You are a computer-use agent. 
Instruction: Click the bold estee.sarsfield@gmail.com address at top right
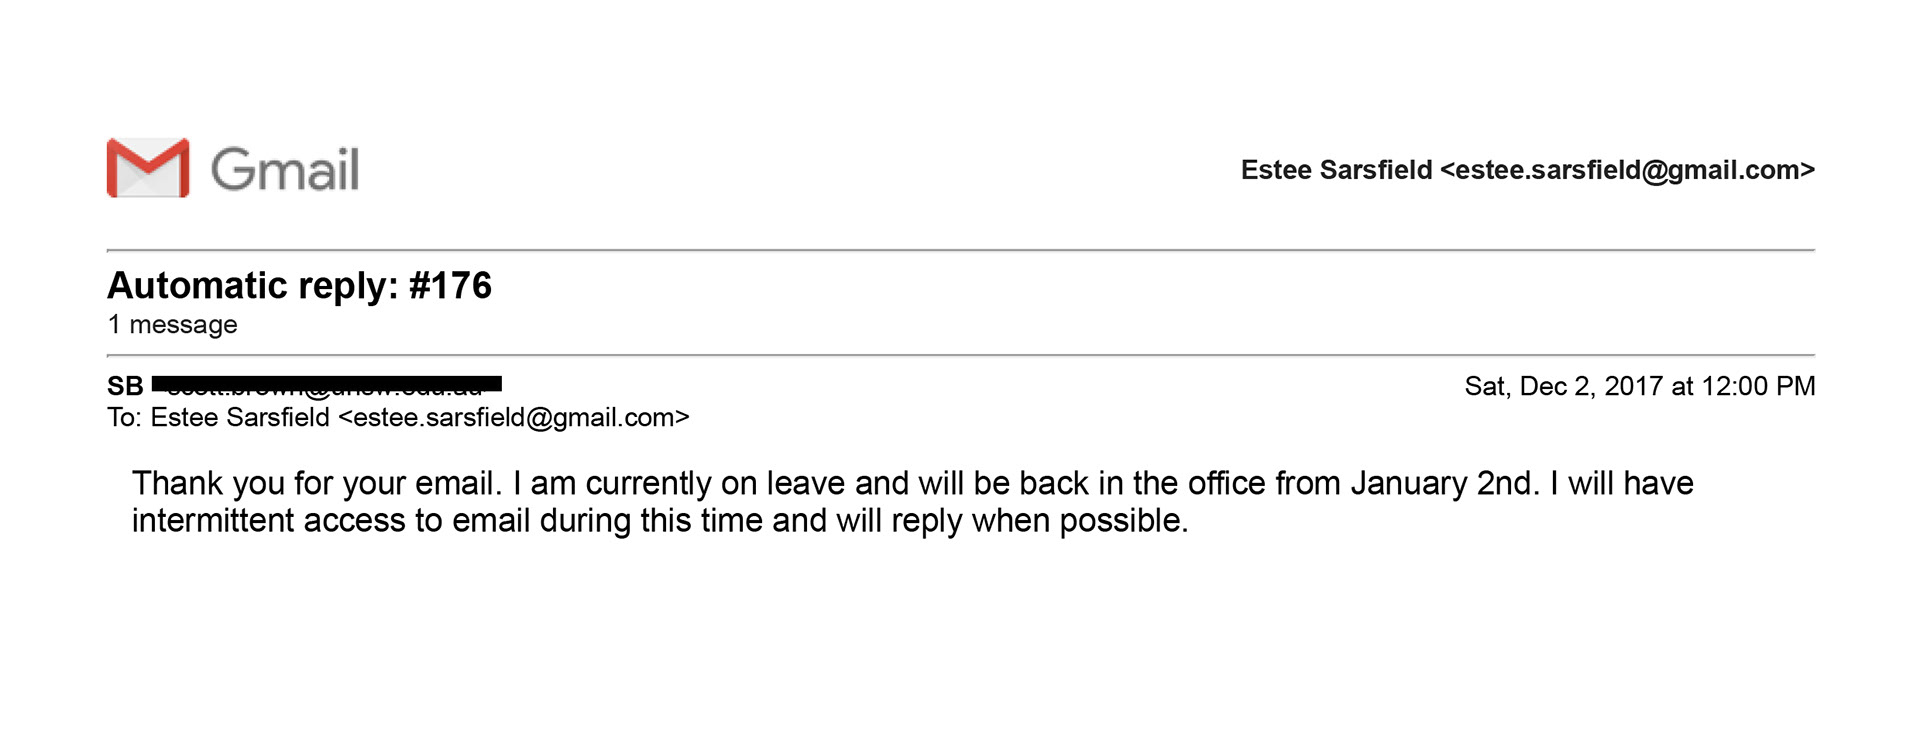tap(1628, 170)
